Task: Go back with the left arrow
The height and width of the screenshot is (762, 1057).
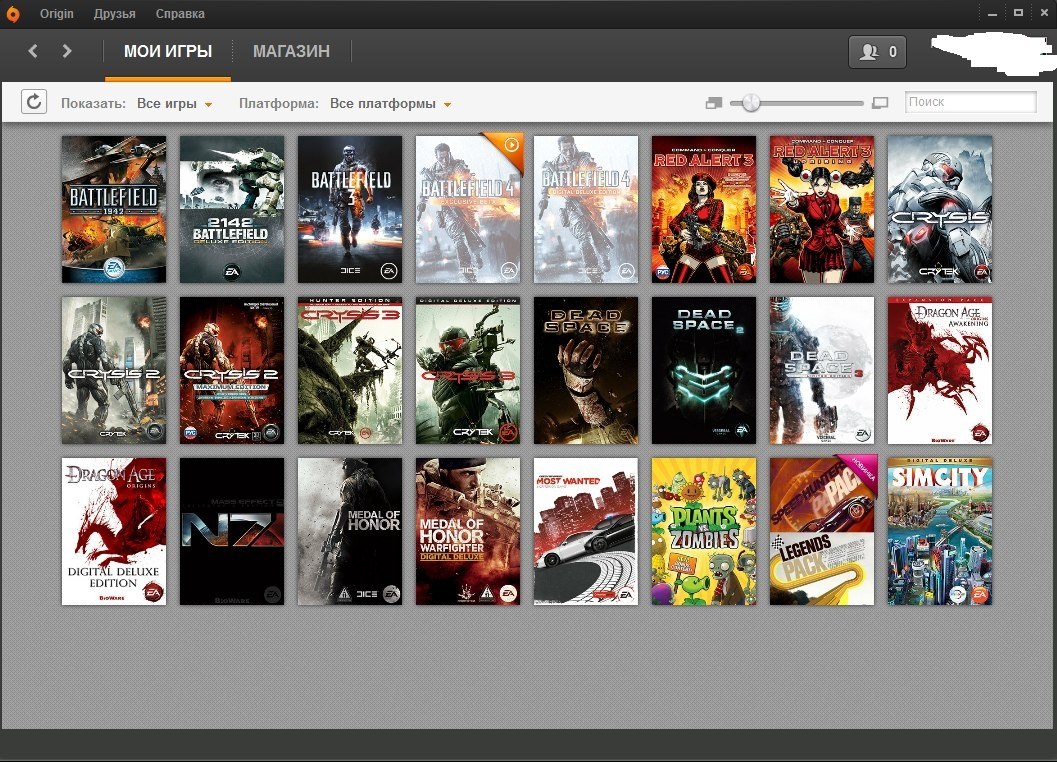Action: 32,51
